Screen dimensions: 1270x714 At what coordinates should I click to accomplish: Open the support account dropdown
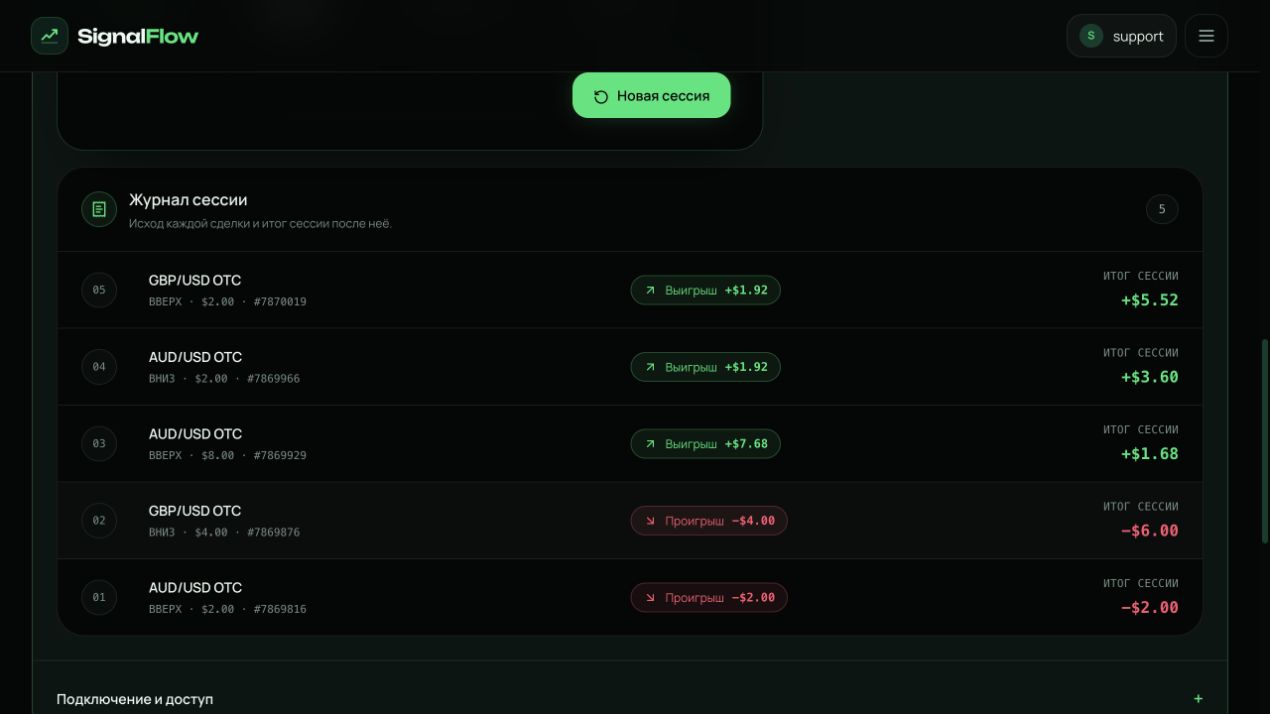[1121, 36]
